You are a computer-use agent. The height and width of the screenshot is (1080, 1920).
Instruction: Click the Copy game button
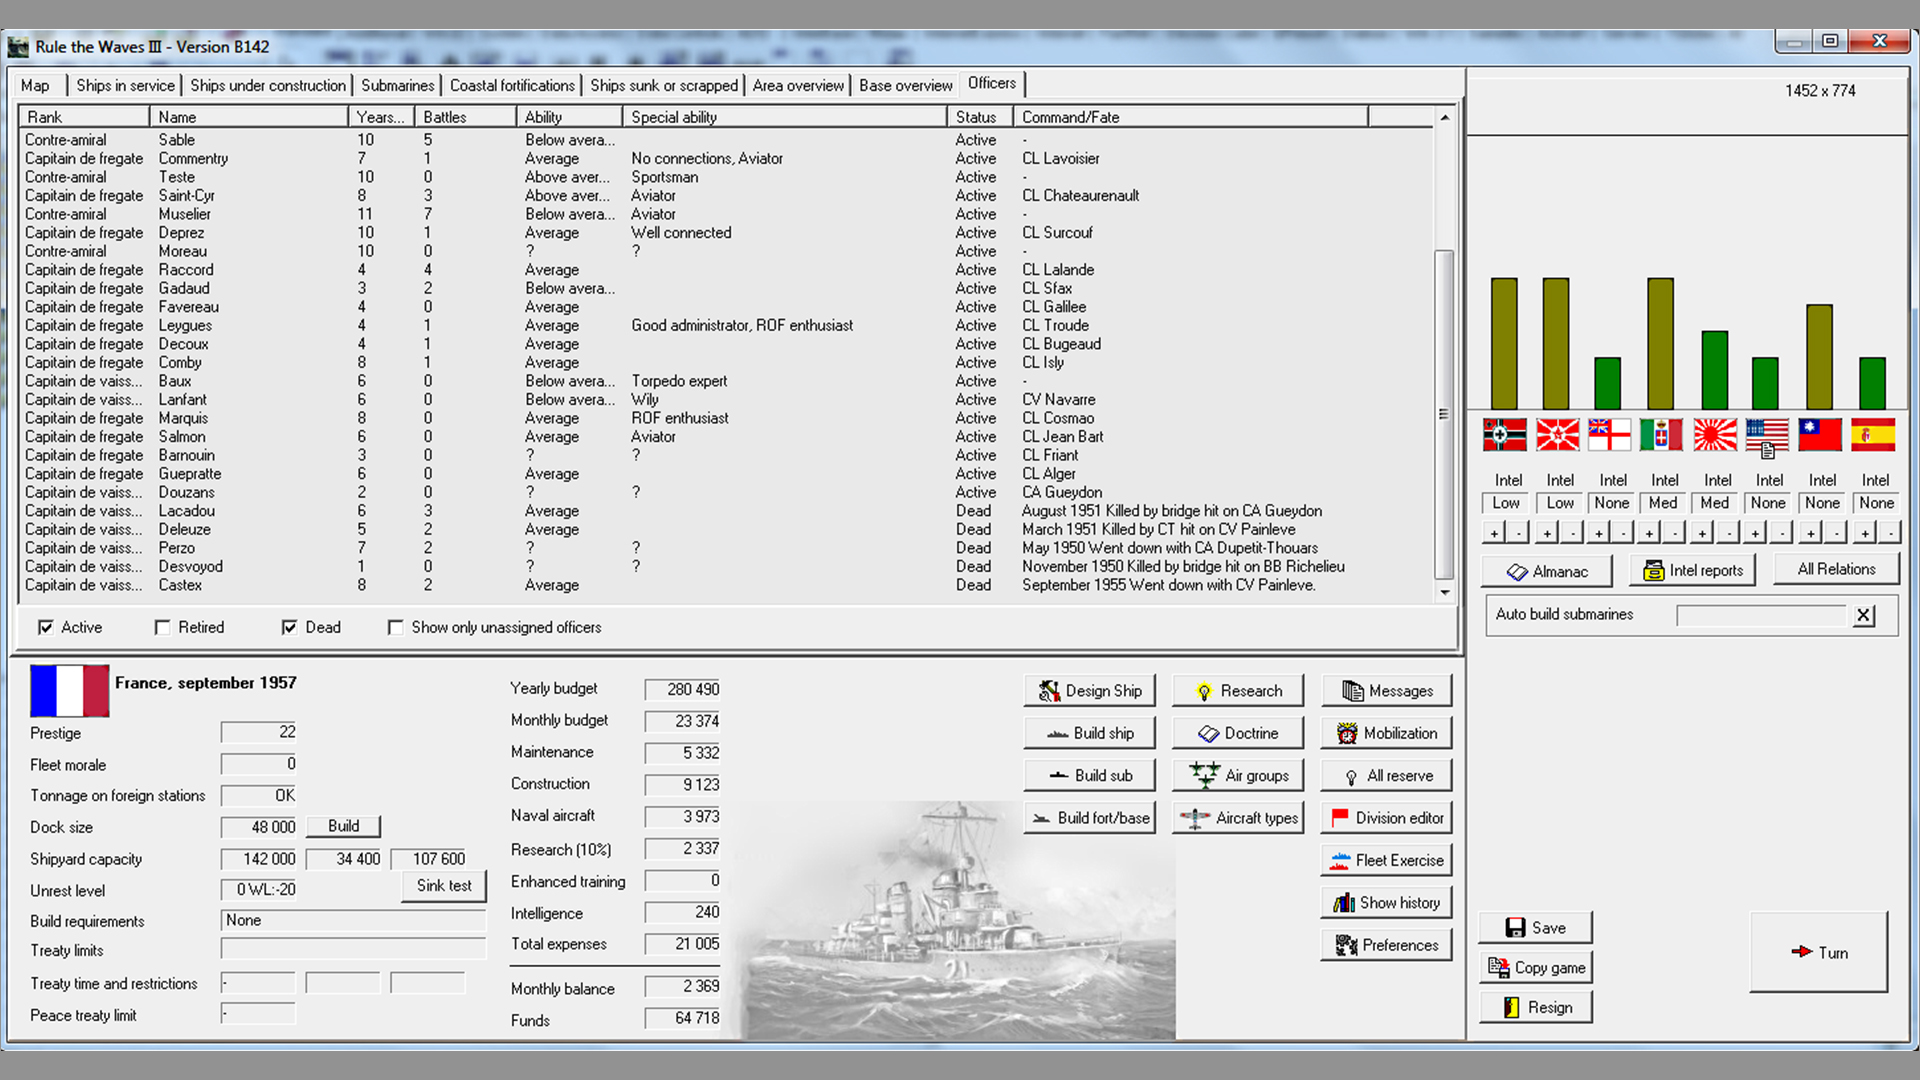click(1535, 967)
